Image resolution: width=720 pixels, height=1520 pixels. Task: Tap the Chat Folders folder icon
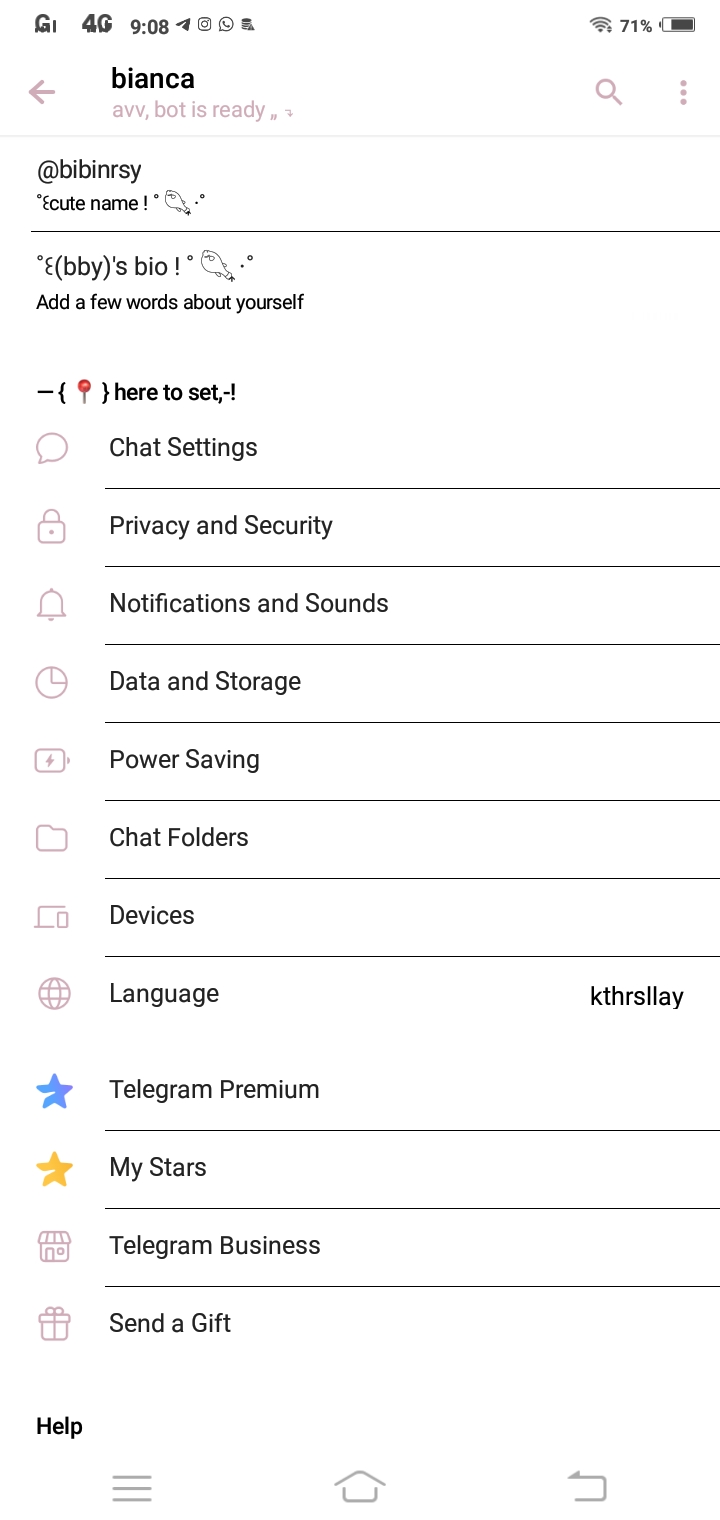(x=52, y=838)
